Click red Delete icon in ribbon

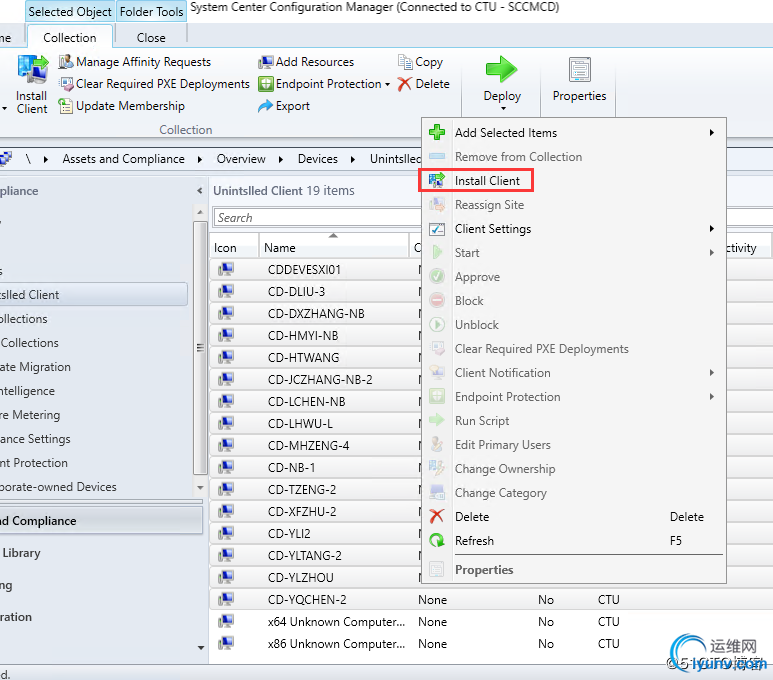coord(405,84)
